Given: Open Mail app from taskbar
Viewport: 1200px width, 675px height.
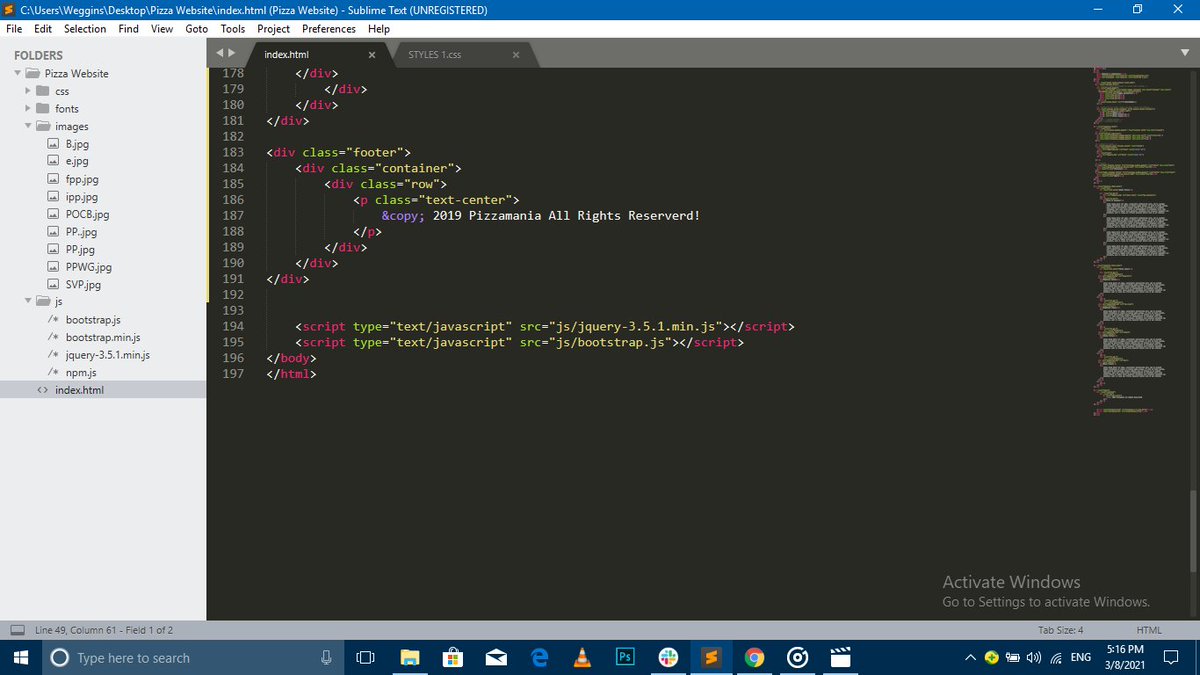Looking at the screenshot, I should pos(496,657).
